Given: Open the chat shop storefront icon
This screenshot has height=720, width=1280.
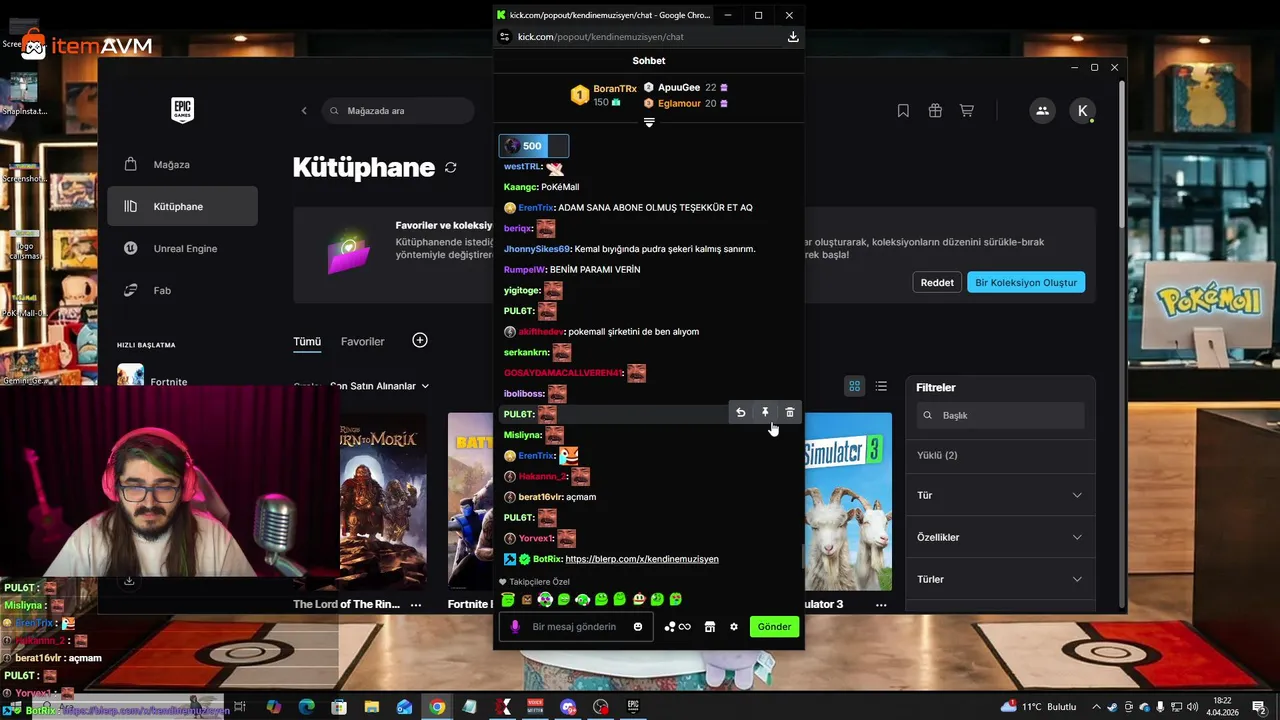Looking at the screenshot, I should [710, 627].
